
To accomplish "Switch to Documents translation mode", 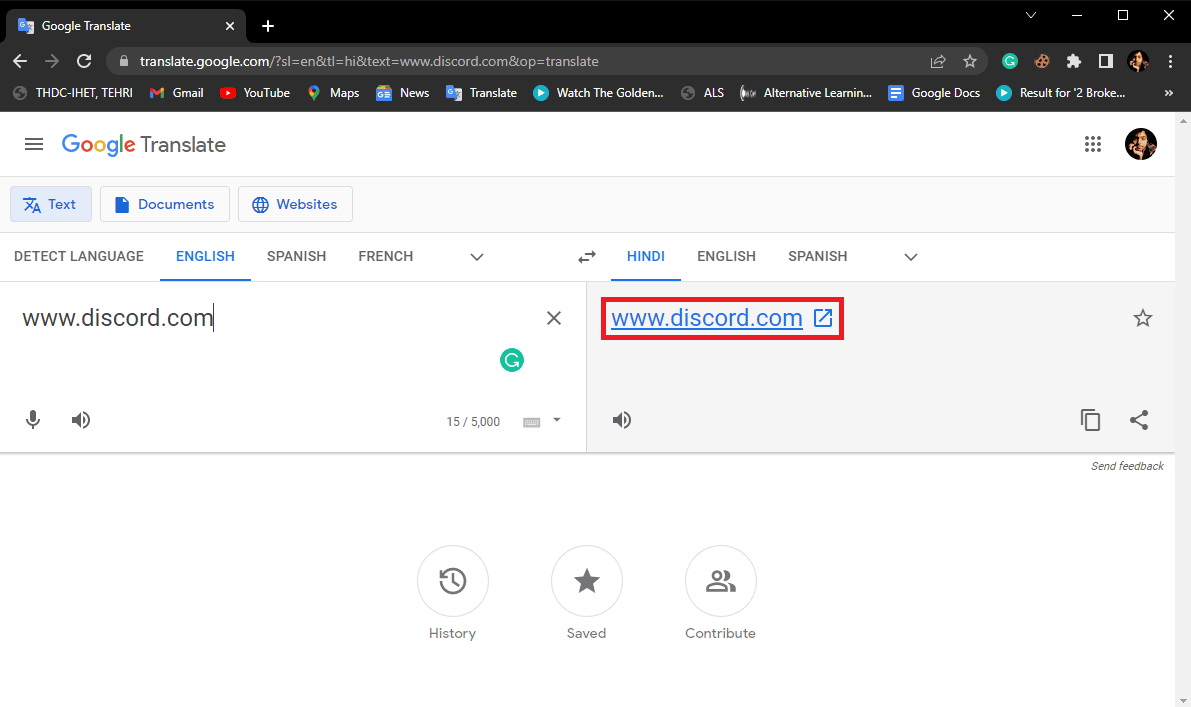I will 165,204.
